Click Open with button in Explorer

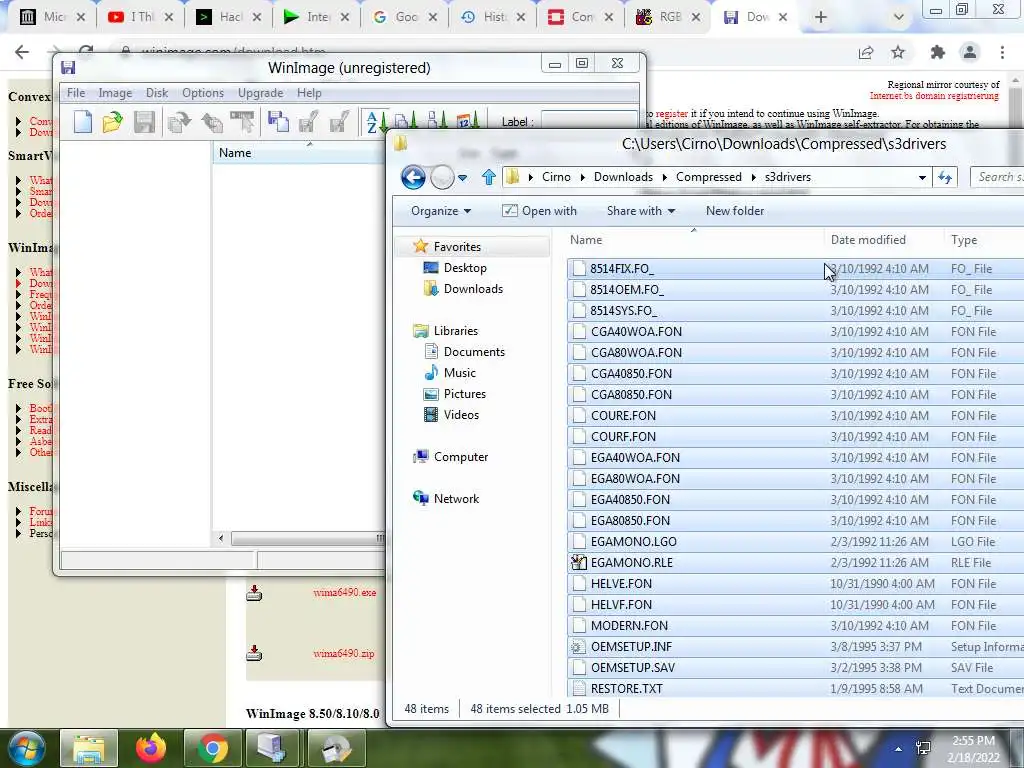click(x=539, y=211)
